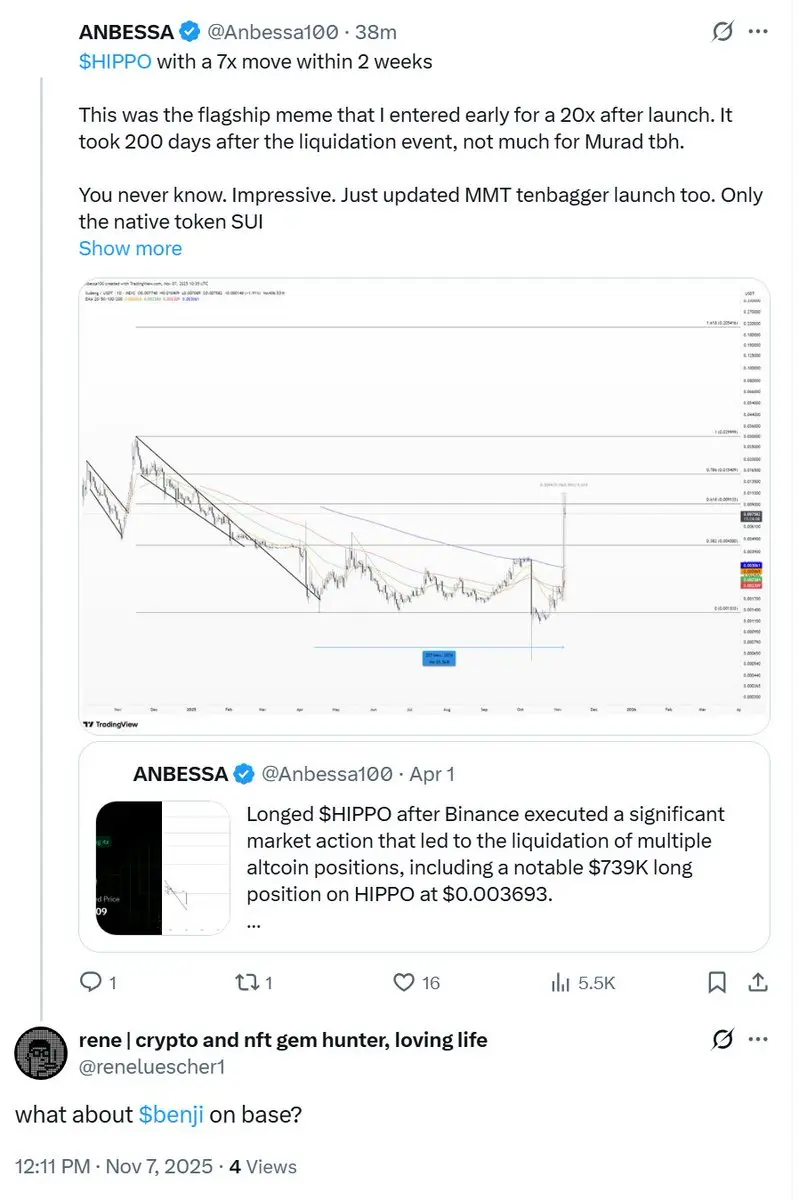This screenshot has height=1200, width=799.
Task: Open the $HIPPO cashtag link
Action: pos(115,61)
